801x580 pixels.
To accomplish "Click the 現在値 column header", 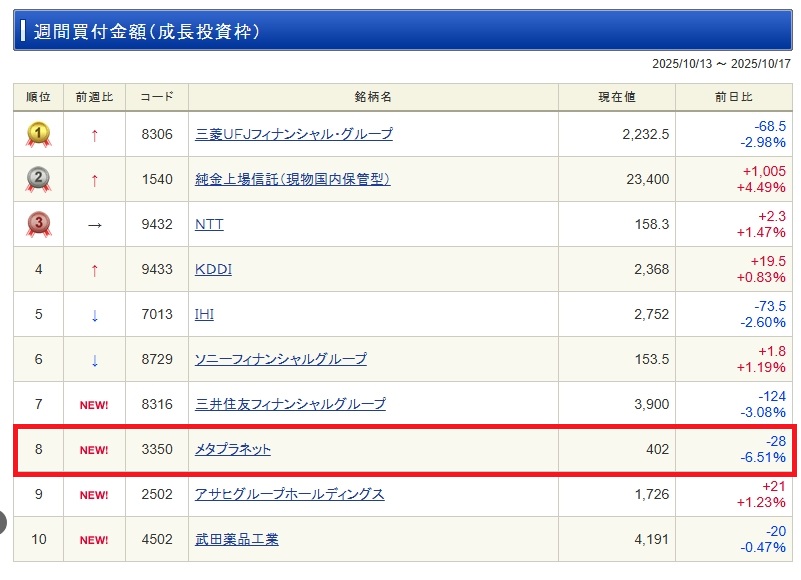I will click(617, 97).
